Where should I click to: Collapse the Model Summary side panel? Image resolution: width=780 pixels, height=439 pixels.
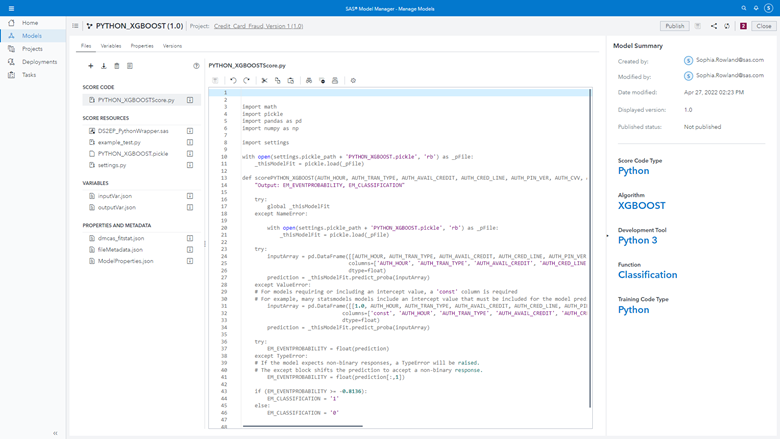(x=607, y=237)
